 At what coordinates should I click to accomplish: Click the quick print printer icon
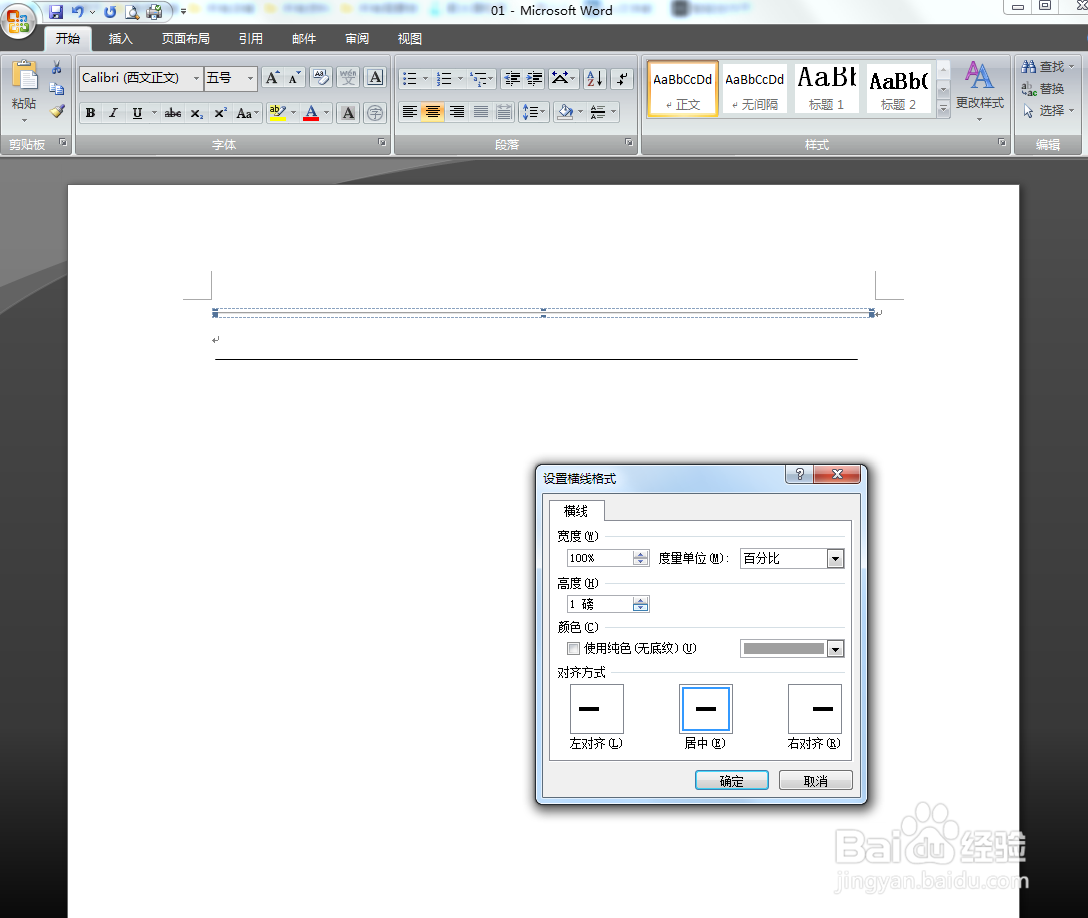click(154, 12)
